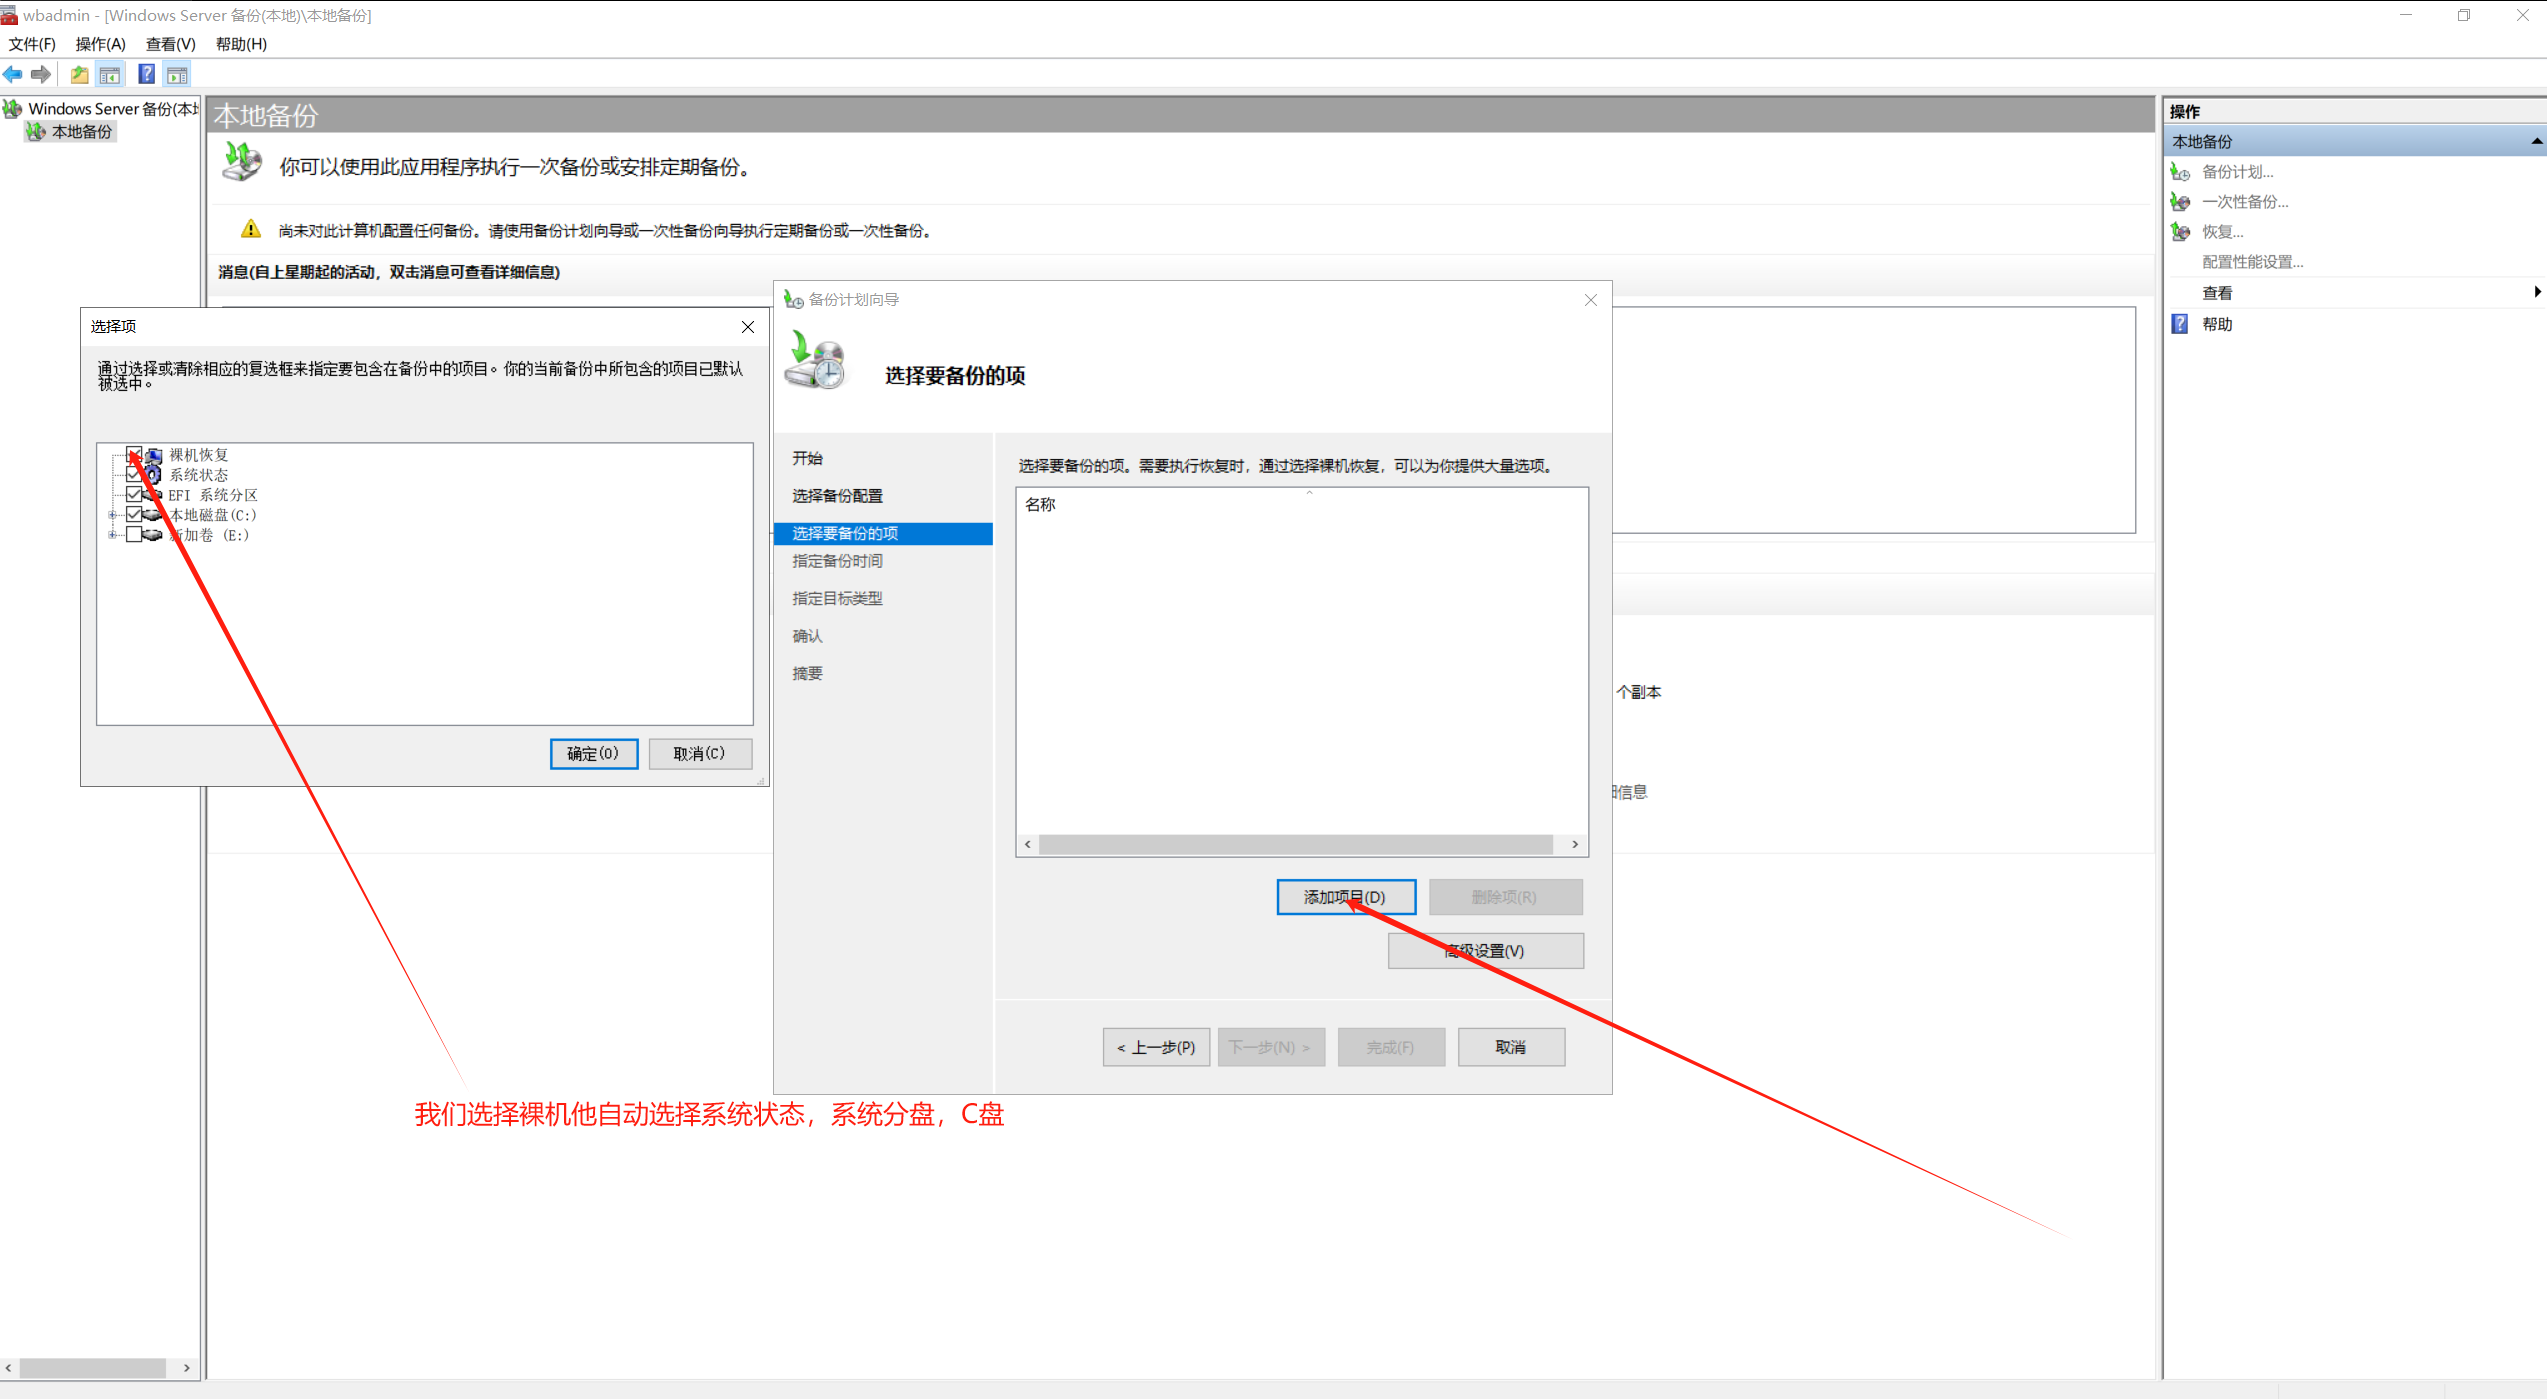This screenshot has width=2547, height=1399.
Task: Expand the 查看 submenu arrow in actions
Action: point(2536,292)
